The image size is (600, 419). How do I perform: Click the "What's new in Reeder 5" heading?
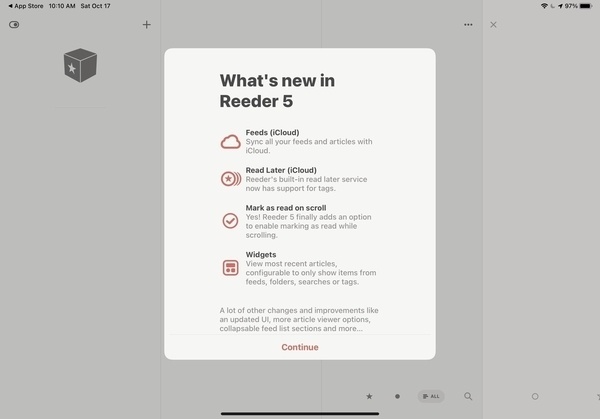pos(283,89)
